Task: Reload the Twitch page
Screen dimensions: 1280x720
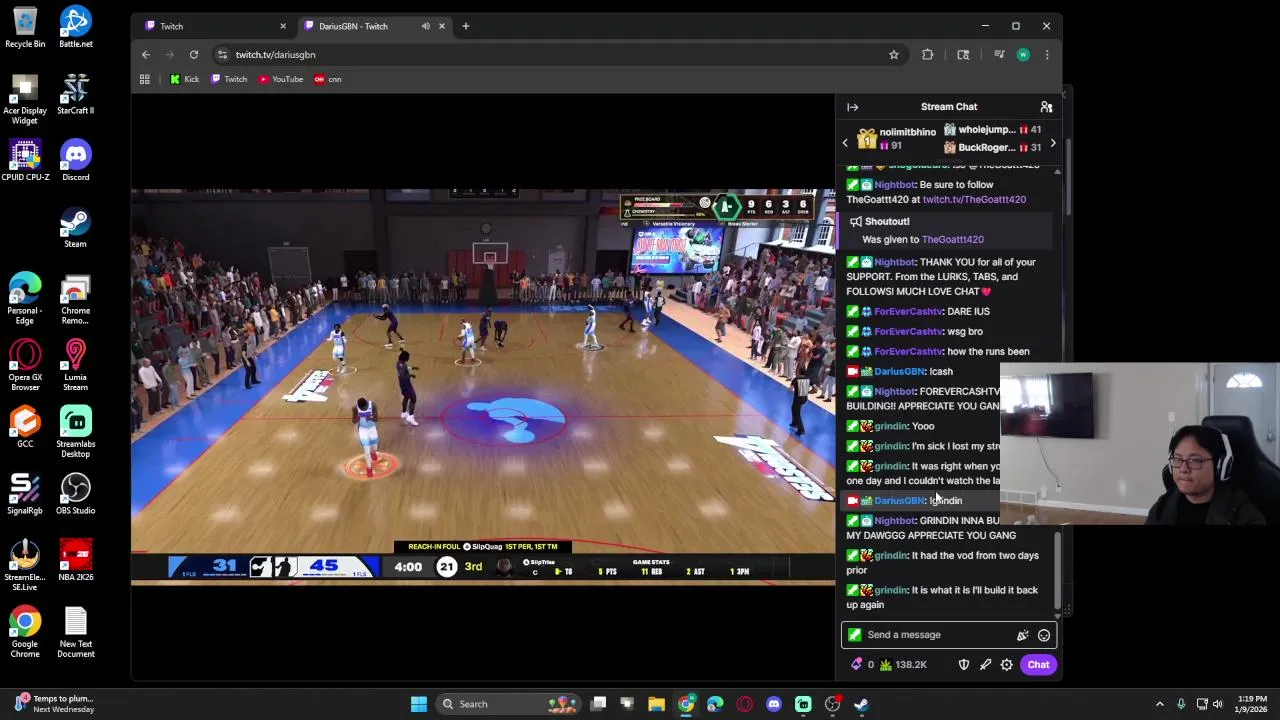Action: [194, 55]
